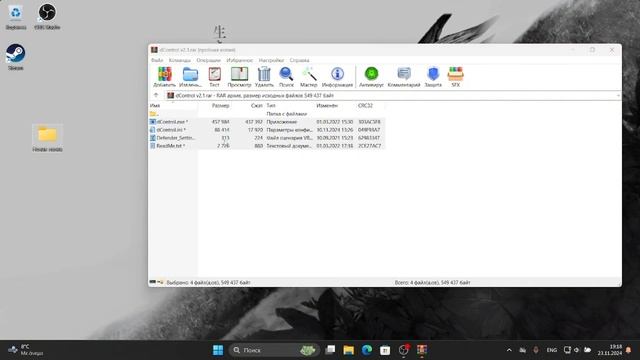Open Recycle Bin desktop icon

[x=16, y=17]
